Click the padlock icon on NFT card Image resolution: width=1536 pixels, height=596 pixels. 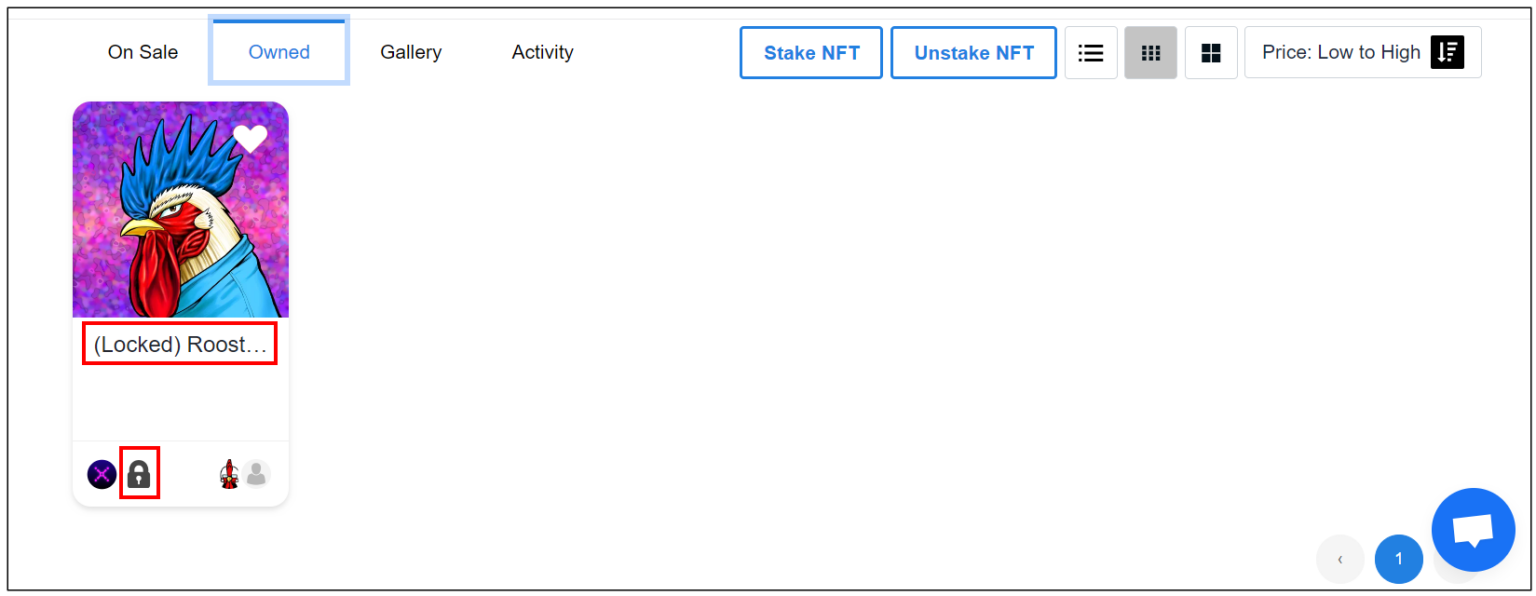(x=139, y=474)
